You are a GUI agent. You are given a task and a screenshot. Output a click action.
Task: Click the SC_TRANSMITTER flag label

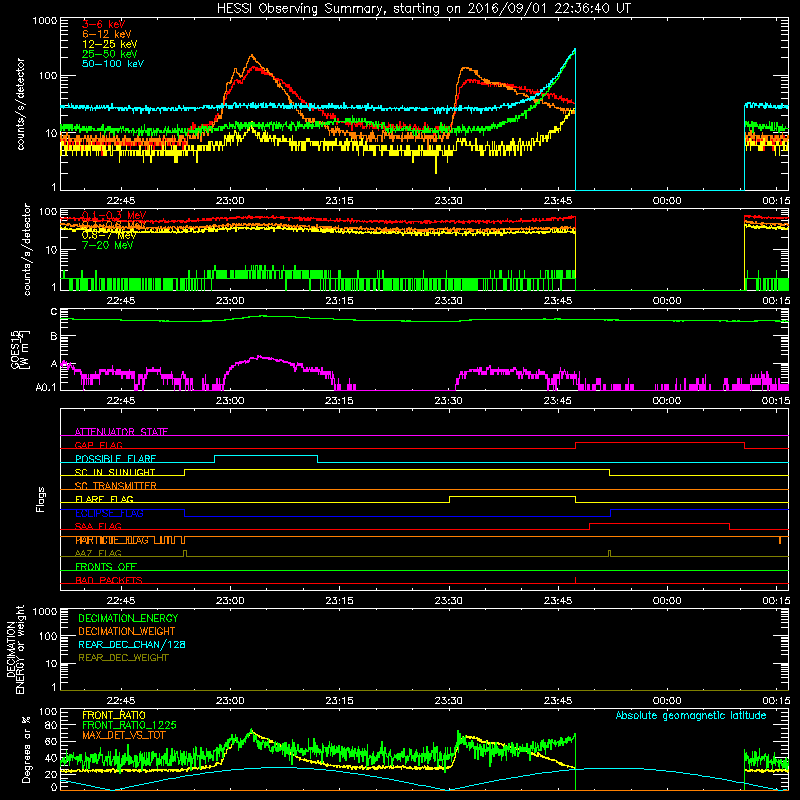click(116, 486)
